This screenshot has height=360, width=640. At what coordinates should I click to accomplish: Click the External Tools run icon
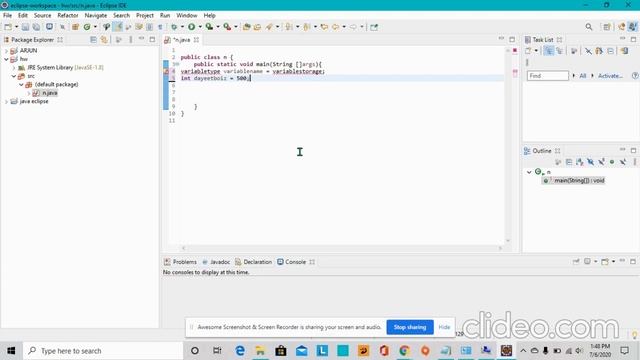click(x=227, y=27)
